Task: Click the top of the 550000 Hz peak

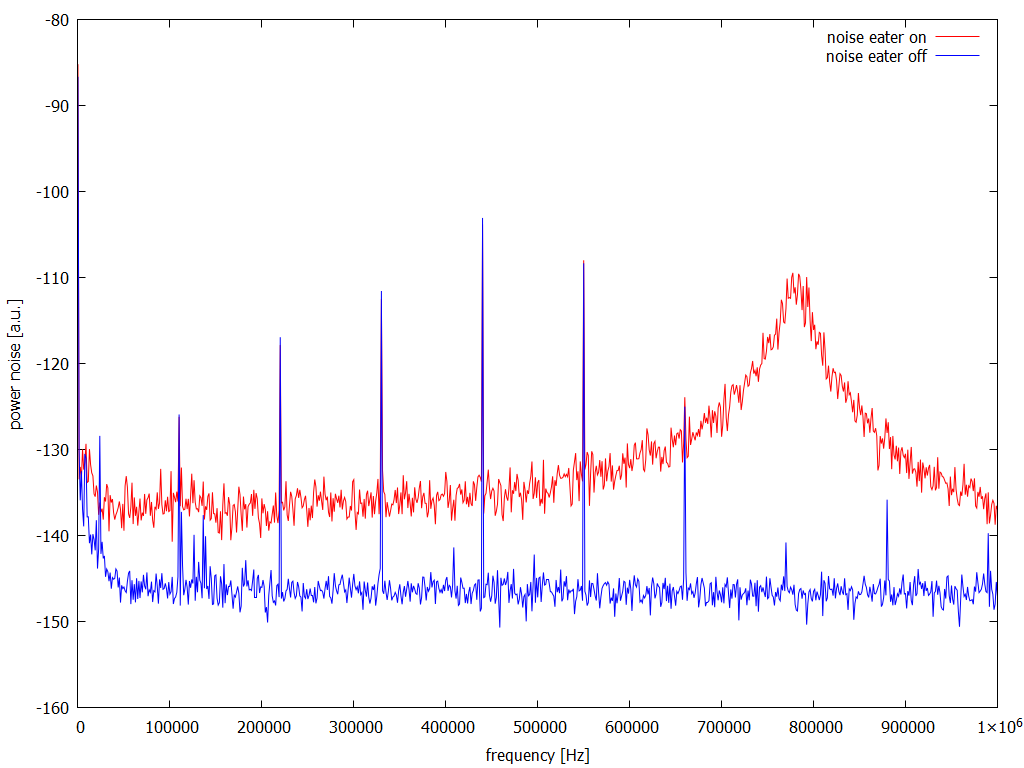Action: point(583,263)
